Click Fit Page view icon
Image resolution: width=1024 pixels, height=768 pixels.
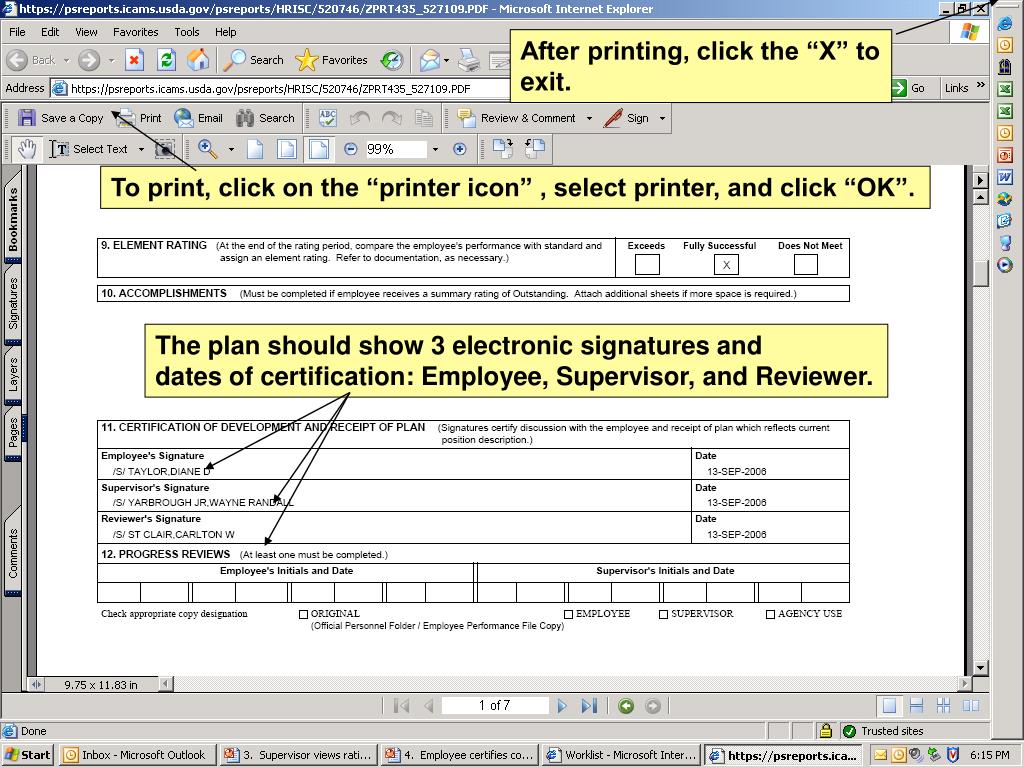click(x=287, y=149)
